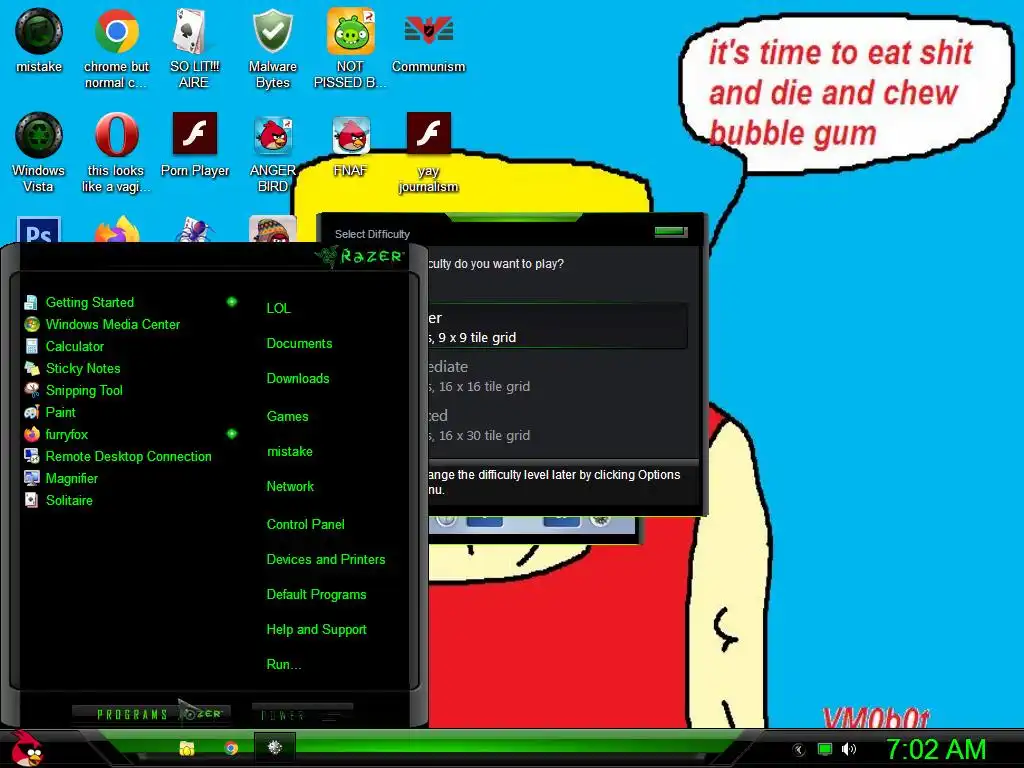
Task: Click the green monitor tray icon
Action: [825, 749]
